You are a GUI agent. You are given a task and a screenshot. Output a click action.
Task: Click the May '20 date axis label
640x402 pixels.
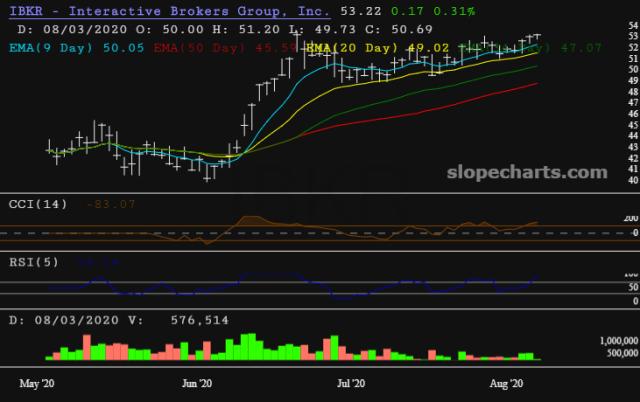pyautogui.click(x=37, y=383)
